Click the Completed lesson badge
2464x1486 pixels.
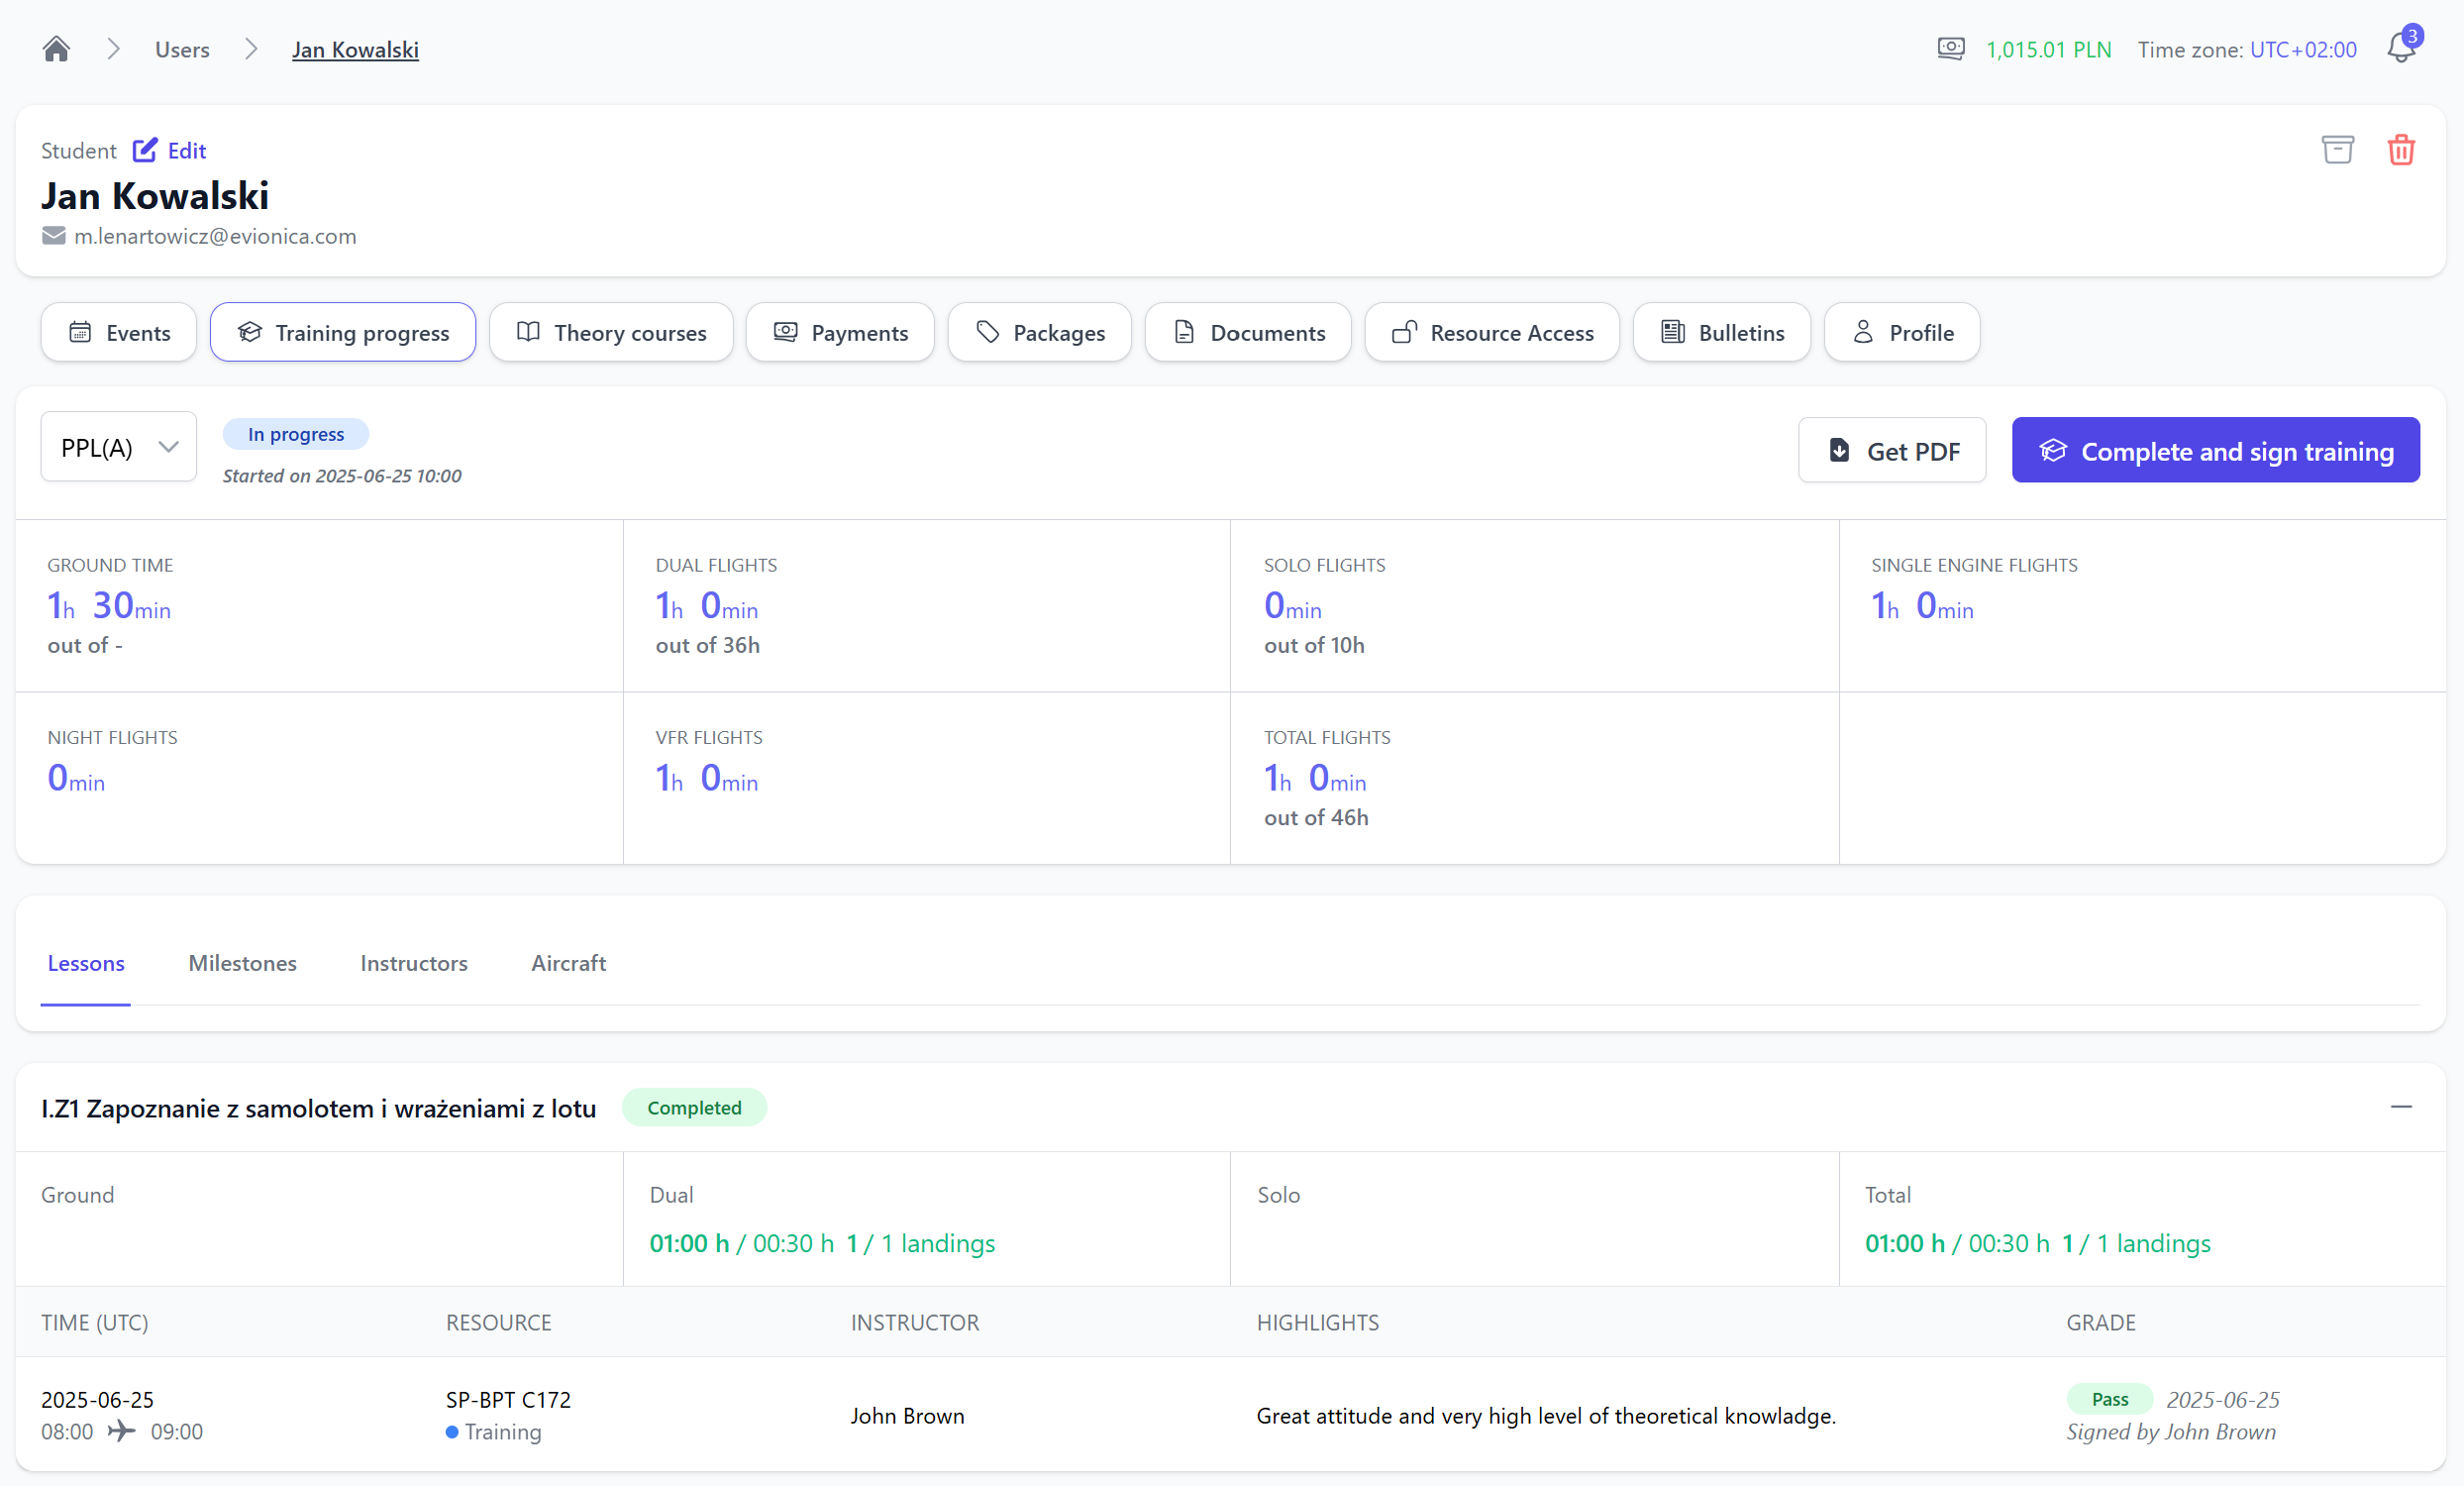[694, 1108]
